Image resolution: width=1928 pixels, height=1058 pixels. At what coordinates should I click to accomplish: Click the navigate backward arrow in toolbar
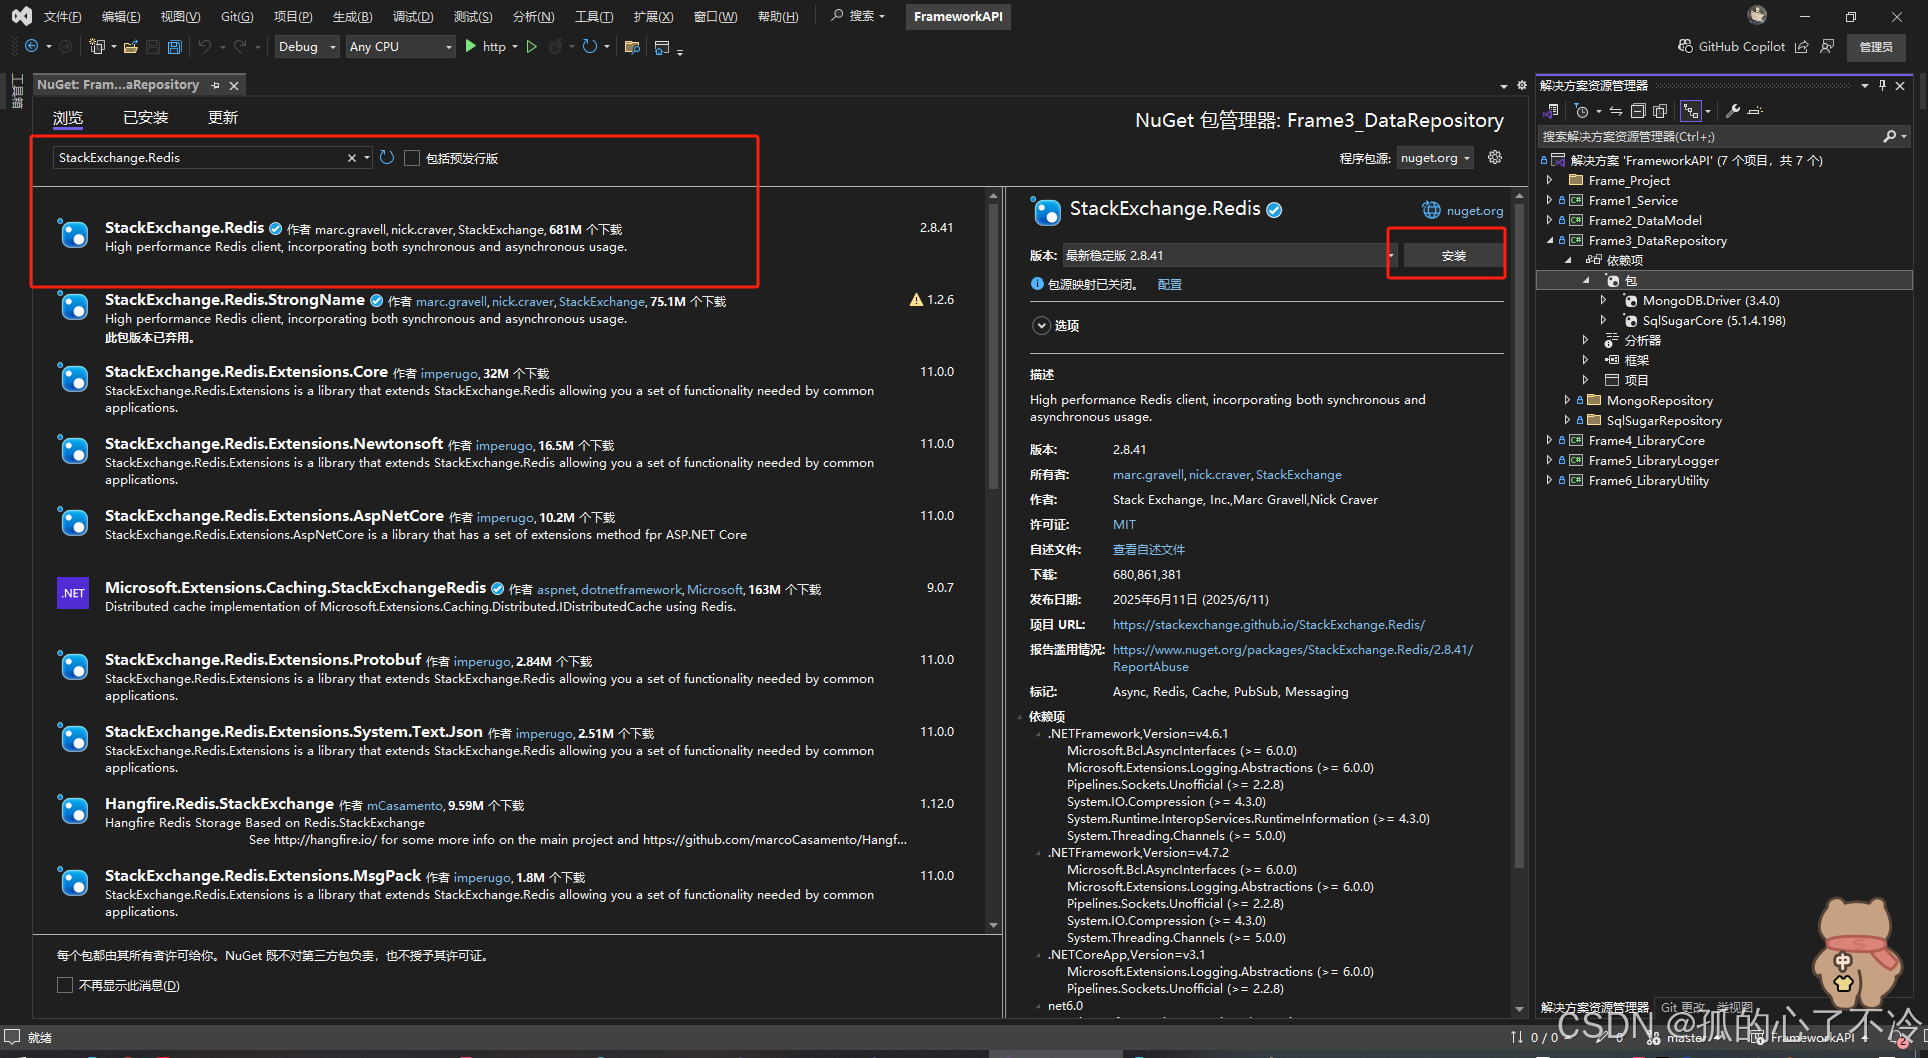coord(31,47)
